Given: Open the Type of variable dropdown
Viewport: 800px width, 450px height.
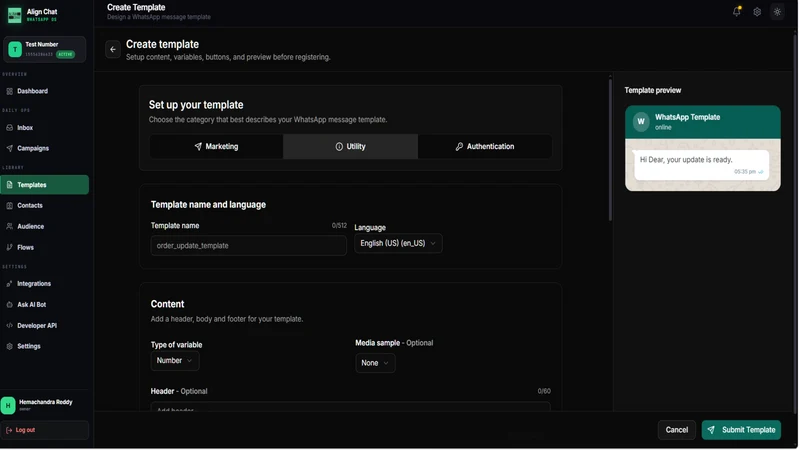Looking at the screenshot, I should [x=175, y=361].
